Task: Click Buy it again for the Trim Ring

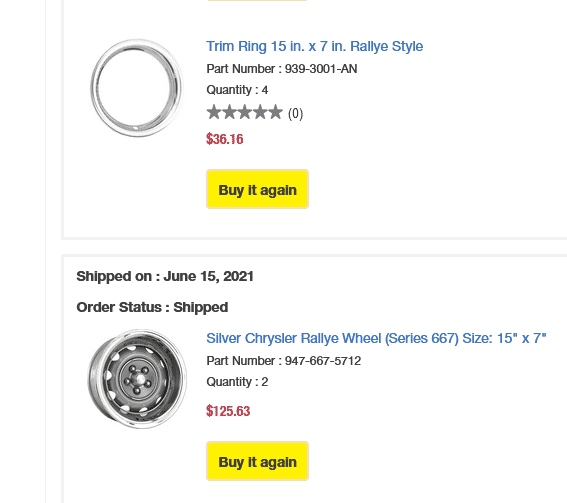Action: (257, 189)
